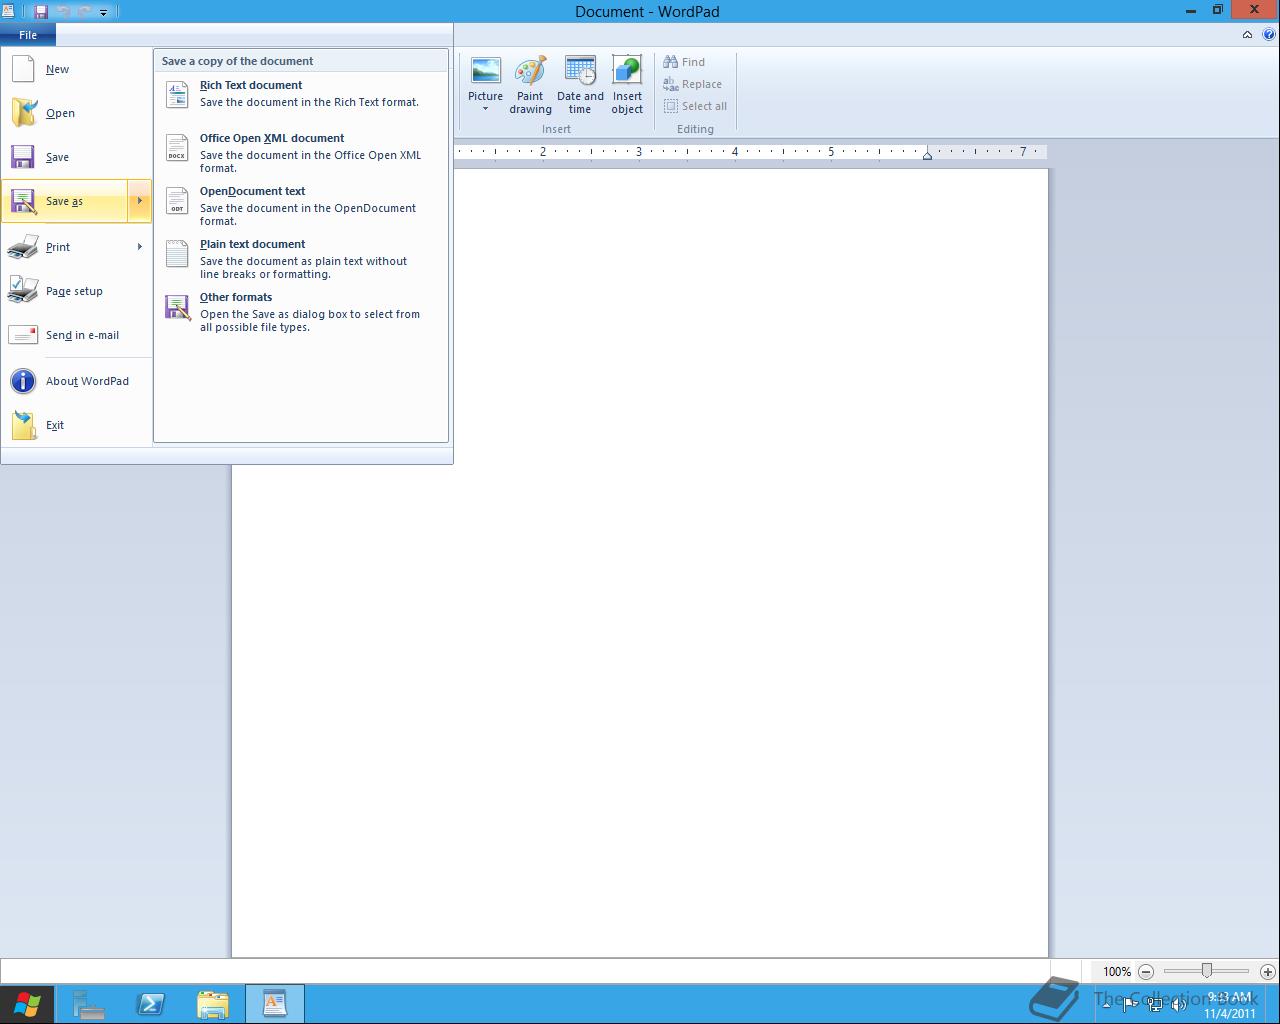Click the File tab
1280x1024 pixels.
coord(28,35)
